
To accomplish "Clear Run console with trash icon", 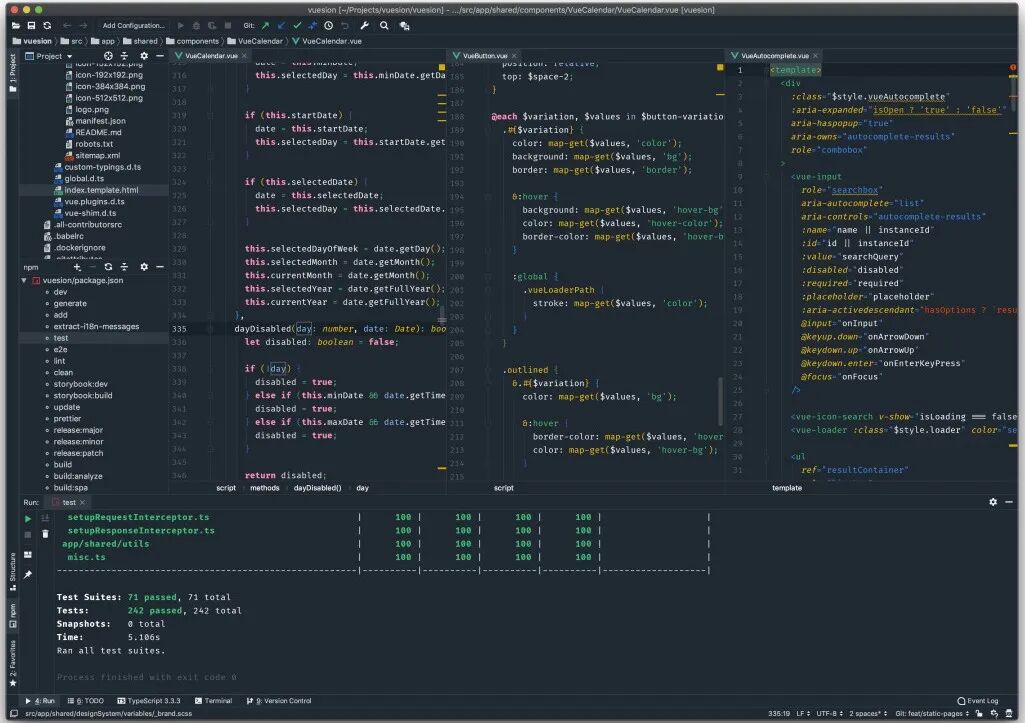I will pos(45,534).
